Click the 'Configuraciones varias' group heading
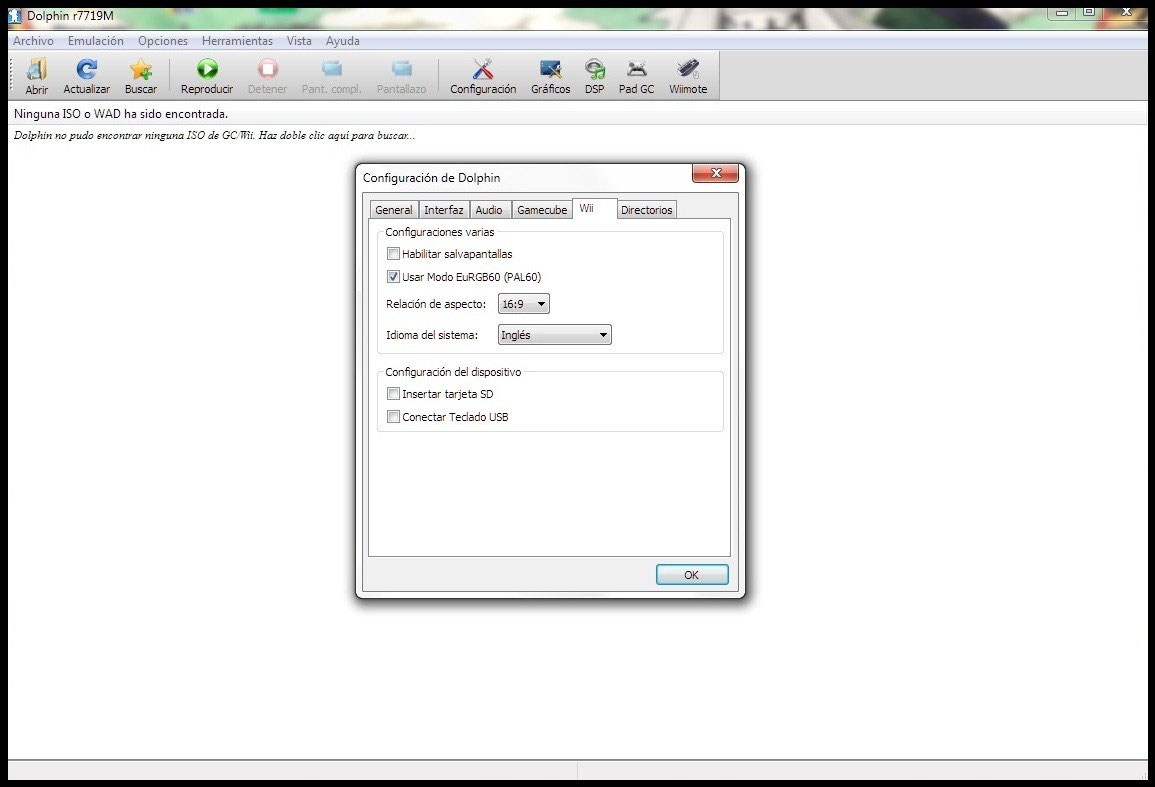The height and width of the screenshot is (787, 1155). (x=440, y=232)
